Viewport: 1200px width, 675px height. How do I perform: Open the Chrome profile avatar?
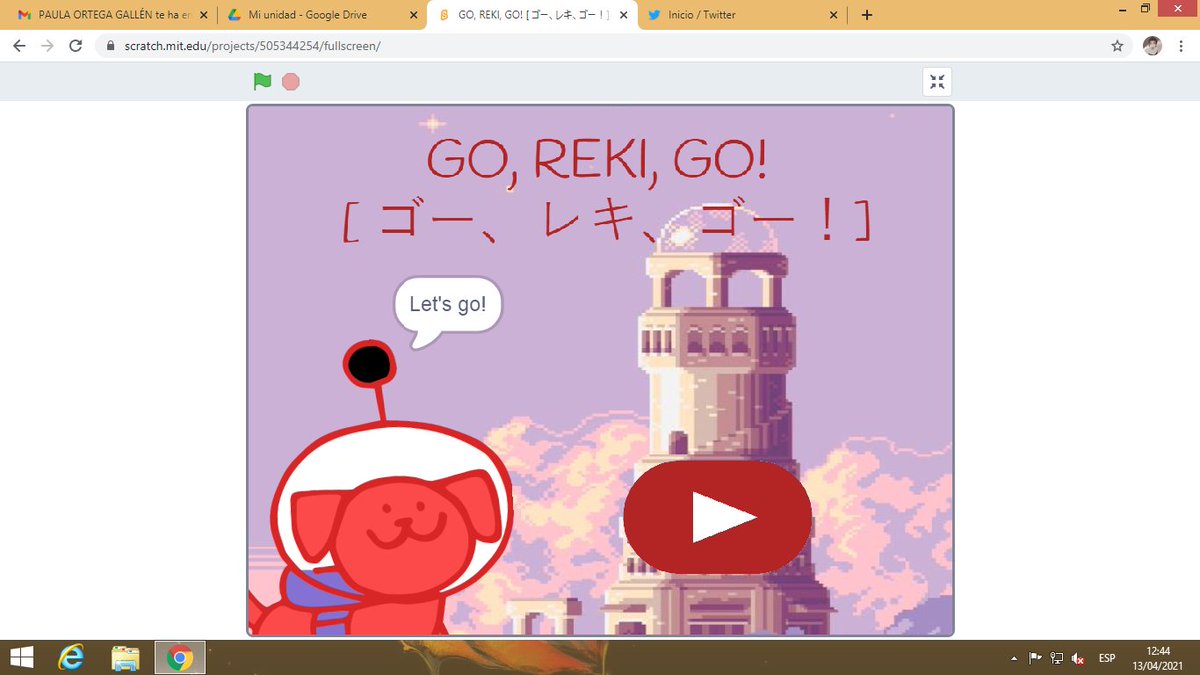[x=1152, y=46]
